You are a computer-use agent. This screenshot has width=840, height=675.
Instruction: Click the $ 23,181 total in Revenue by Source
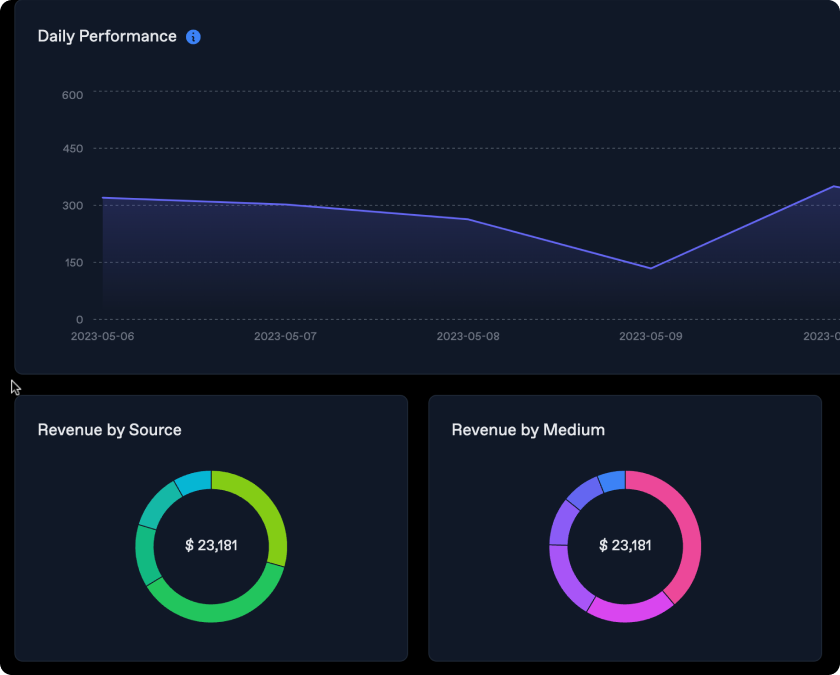[x=211, y=545]
